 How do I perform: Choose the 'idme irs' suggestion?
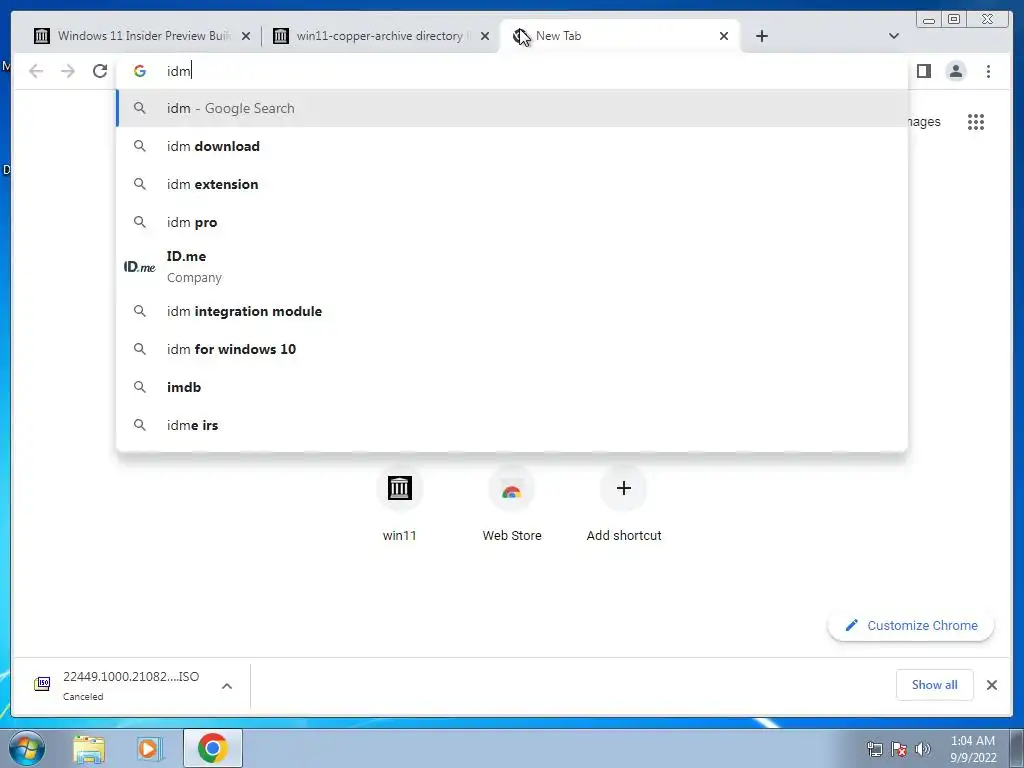512,424
